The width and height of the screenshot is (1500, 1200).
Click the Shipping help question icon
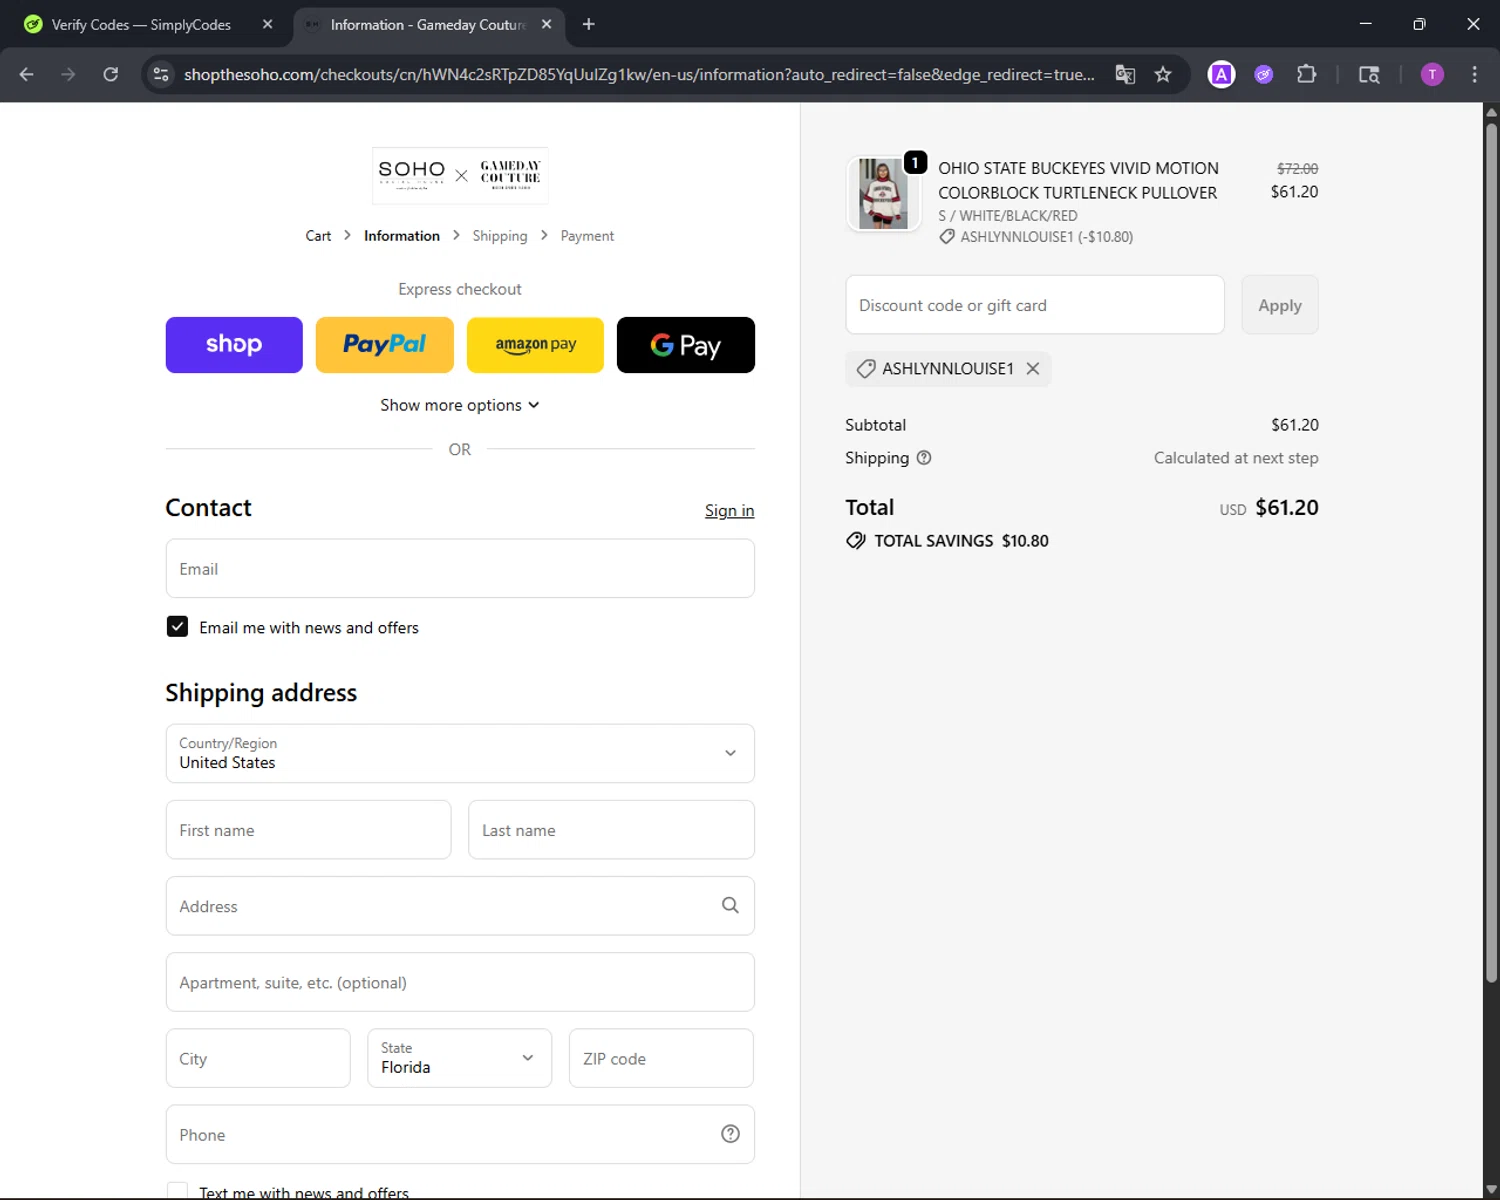924,457
